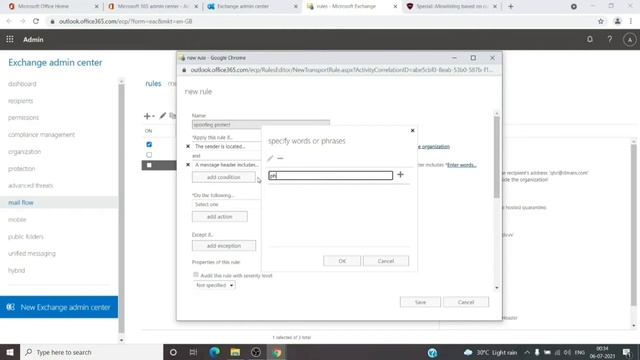The width and height of the screenshot is (640, 360).
Task: Select the rules tab
Action: click(x=153, y=83)
